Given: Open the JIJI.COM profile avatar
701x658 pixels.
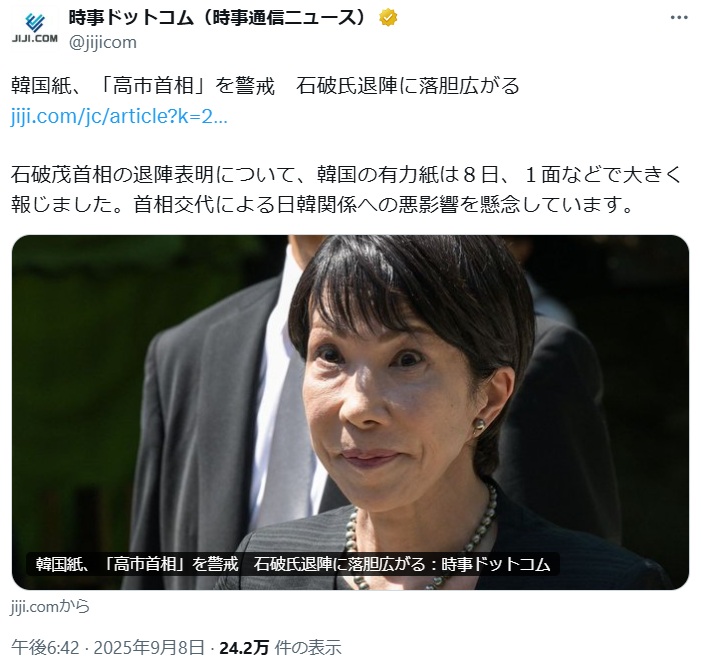Looking at the screenshot, I should click(35, 28).
